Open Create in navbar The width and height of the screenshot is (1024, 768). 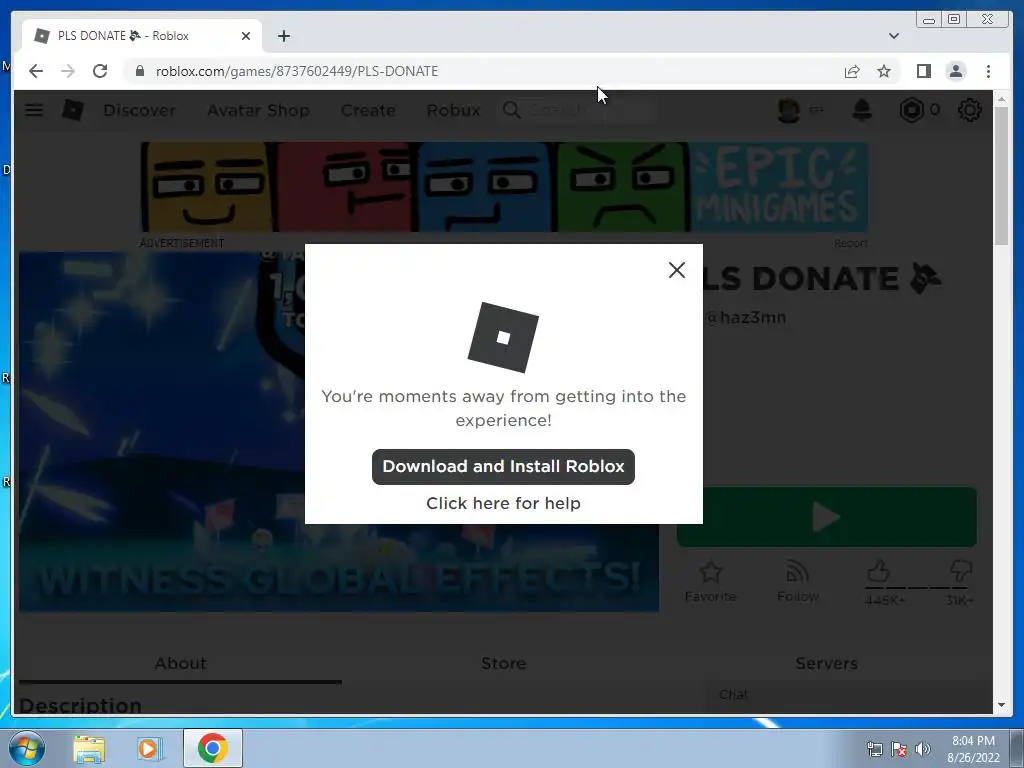click(368, 110)
